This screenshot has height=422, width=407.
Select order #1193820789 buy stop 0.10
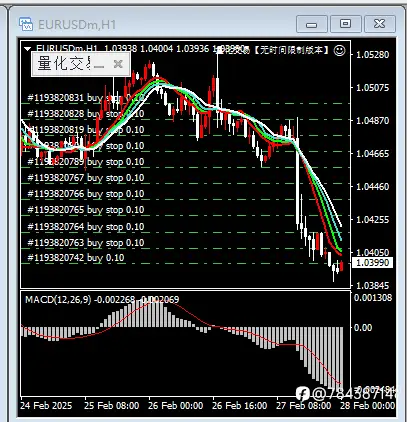coord(86,162)
